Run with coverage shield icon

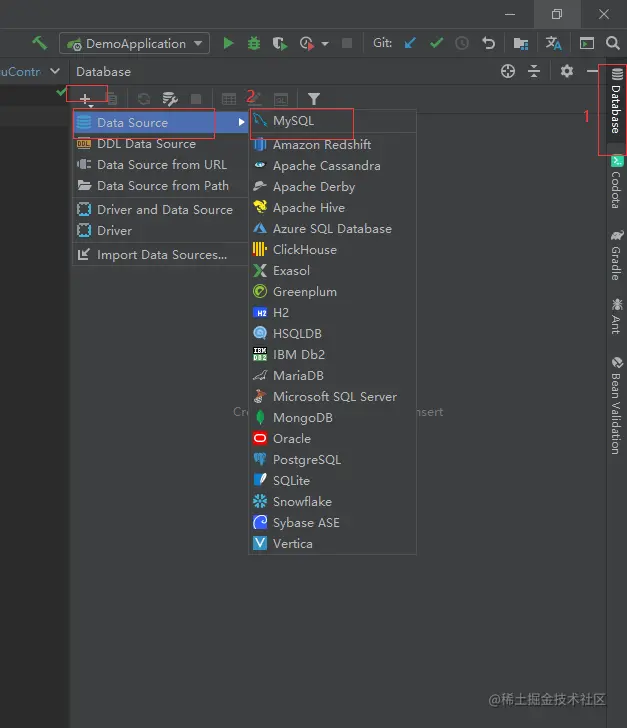(x=280, y=43)
